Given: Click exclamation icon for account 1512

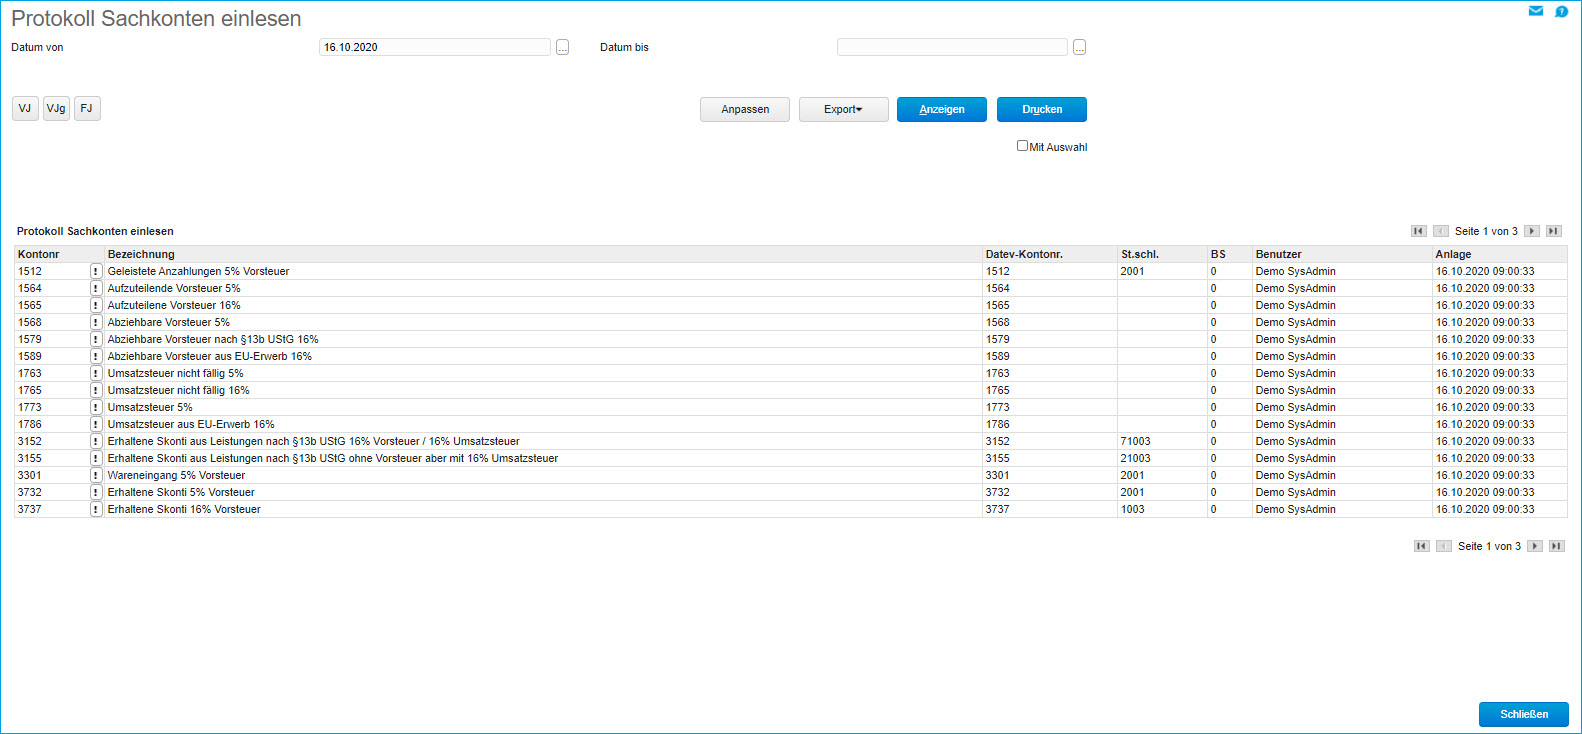Looking at the screenshot, I should coord(96,271).
